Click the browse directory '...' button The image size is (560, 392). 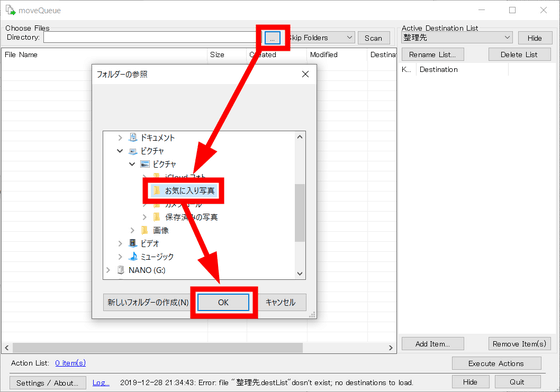pos(272,38)
